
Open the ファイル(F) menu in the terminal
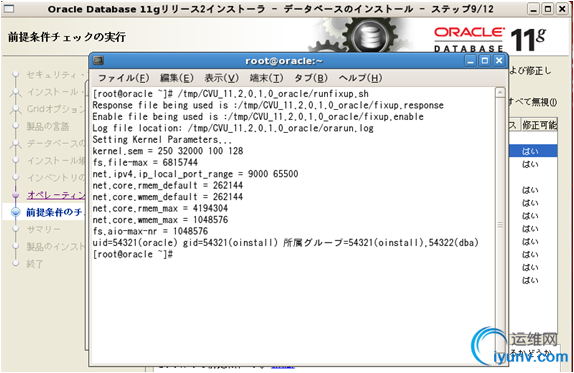coord(123,78)
